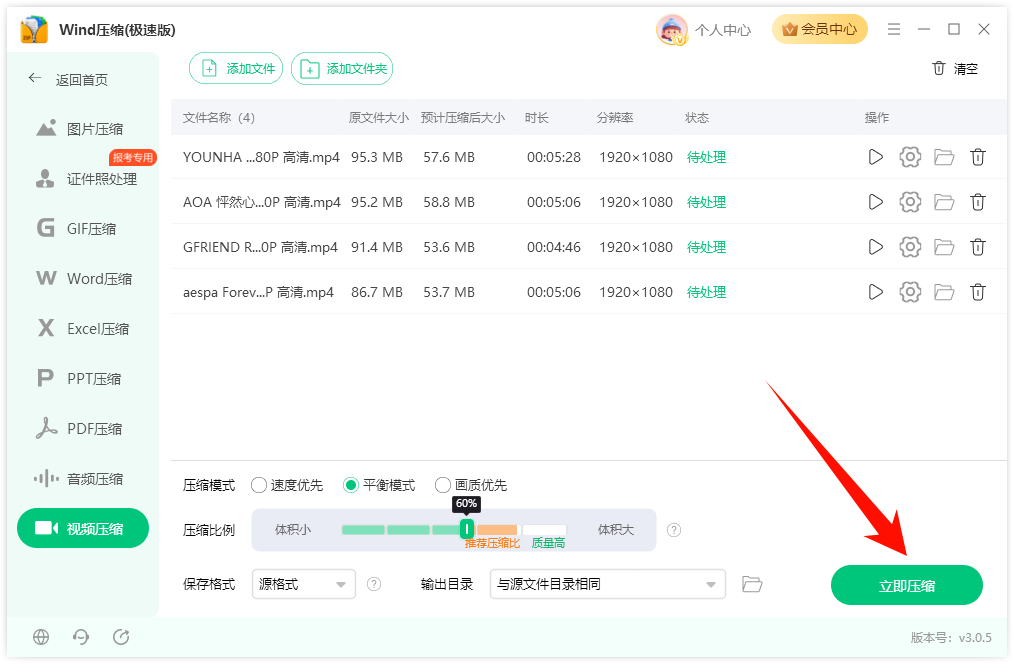1014x664 pixels.
Task: Play preview of YOUNHA video file
Action: click(876, 157)
